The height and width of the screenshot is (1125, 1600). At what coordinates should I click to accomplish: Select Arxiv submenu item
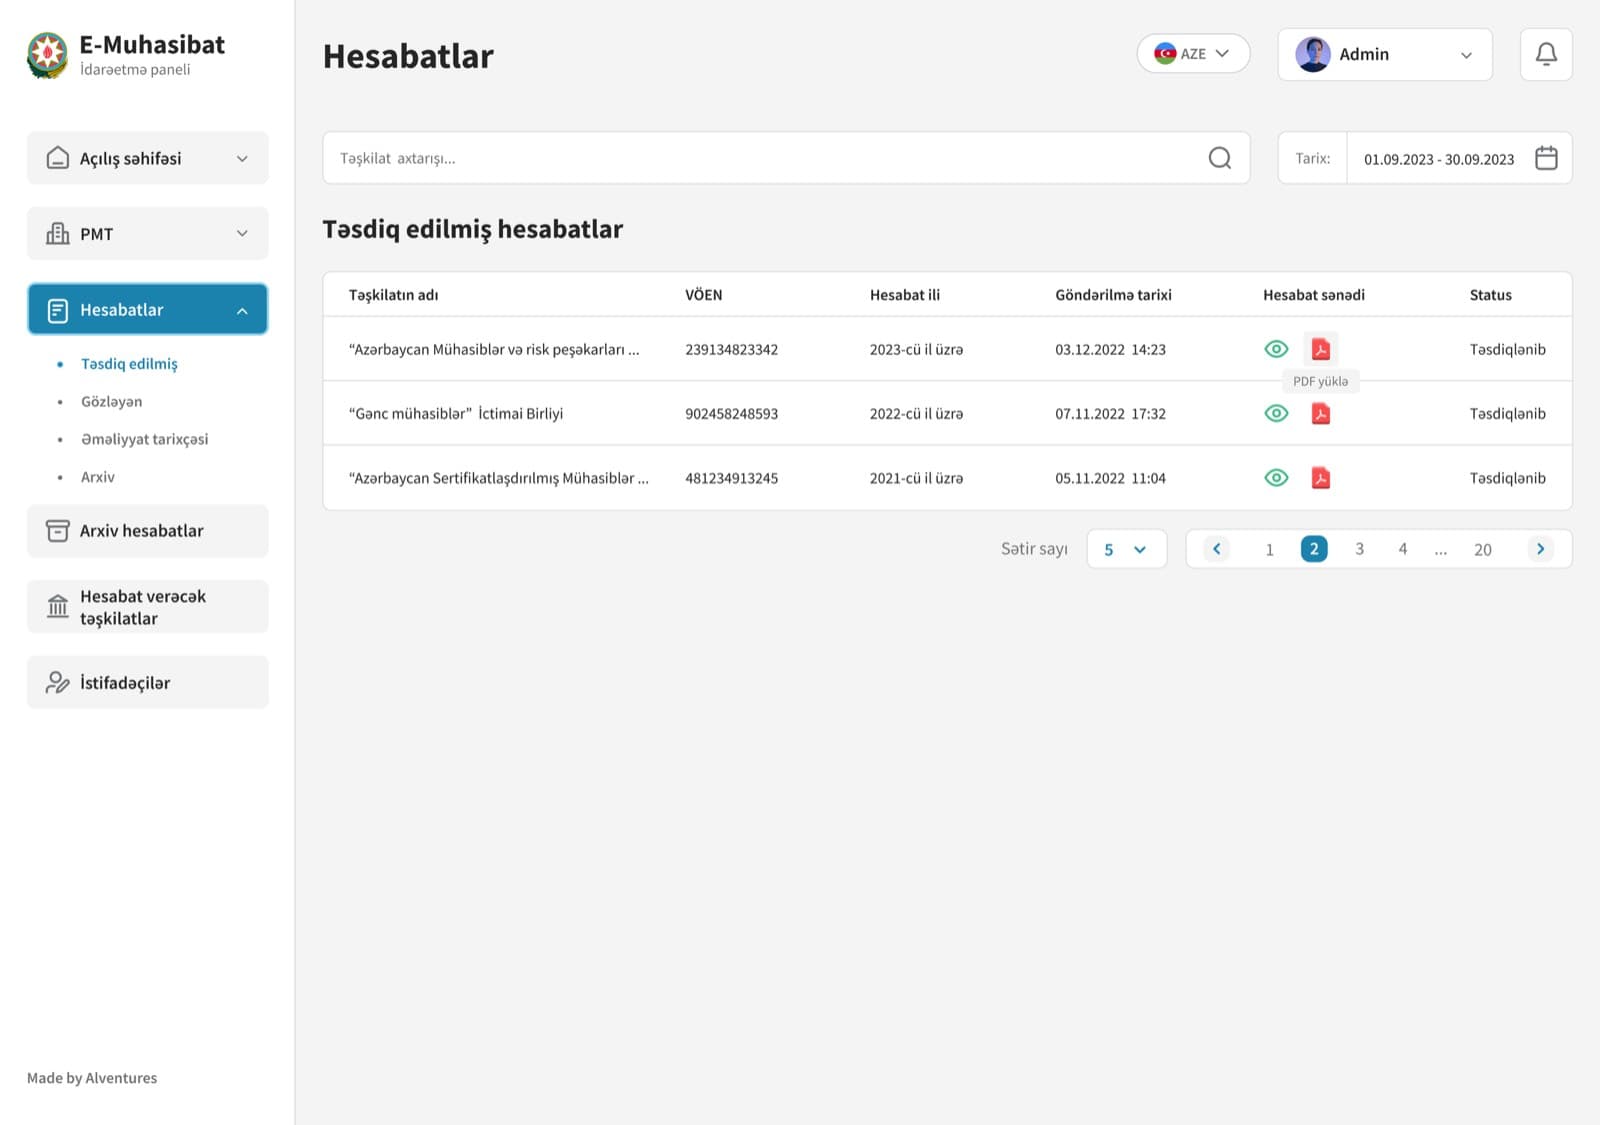(97, 477)
